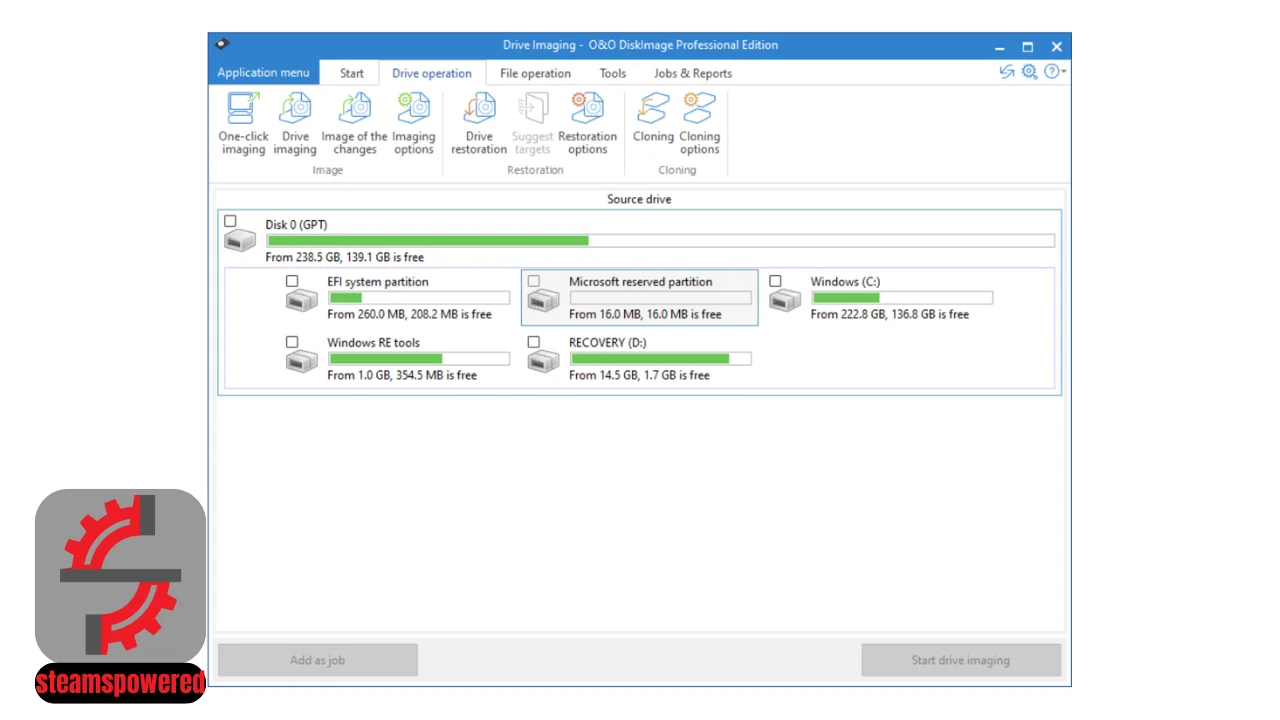Image resolution: width=1280 pixels, height=720 pixels.
Task: Click the EFI system partition usage bar
Action: click(x=419, y=298)
